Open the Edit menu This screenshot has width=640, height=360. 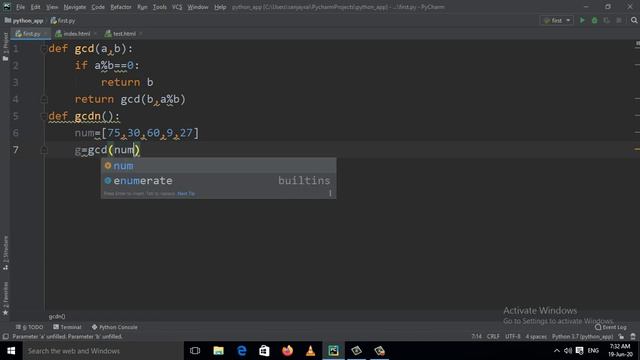pos(36,7)
